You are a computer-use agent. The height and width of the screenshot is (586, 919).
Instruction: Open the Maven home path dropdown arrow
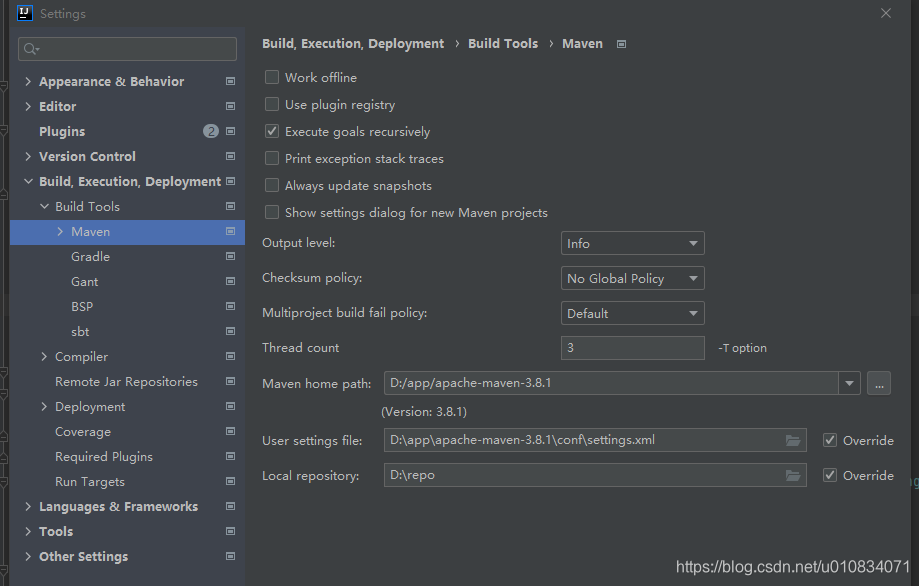coord(849,383)
